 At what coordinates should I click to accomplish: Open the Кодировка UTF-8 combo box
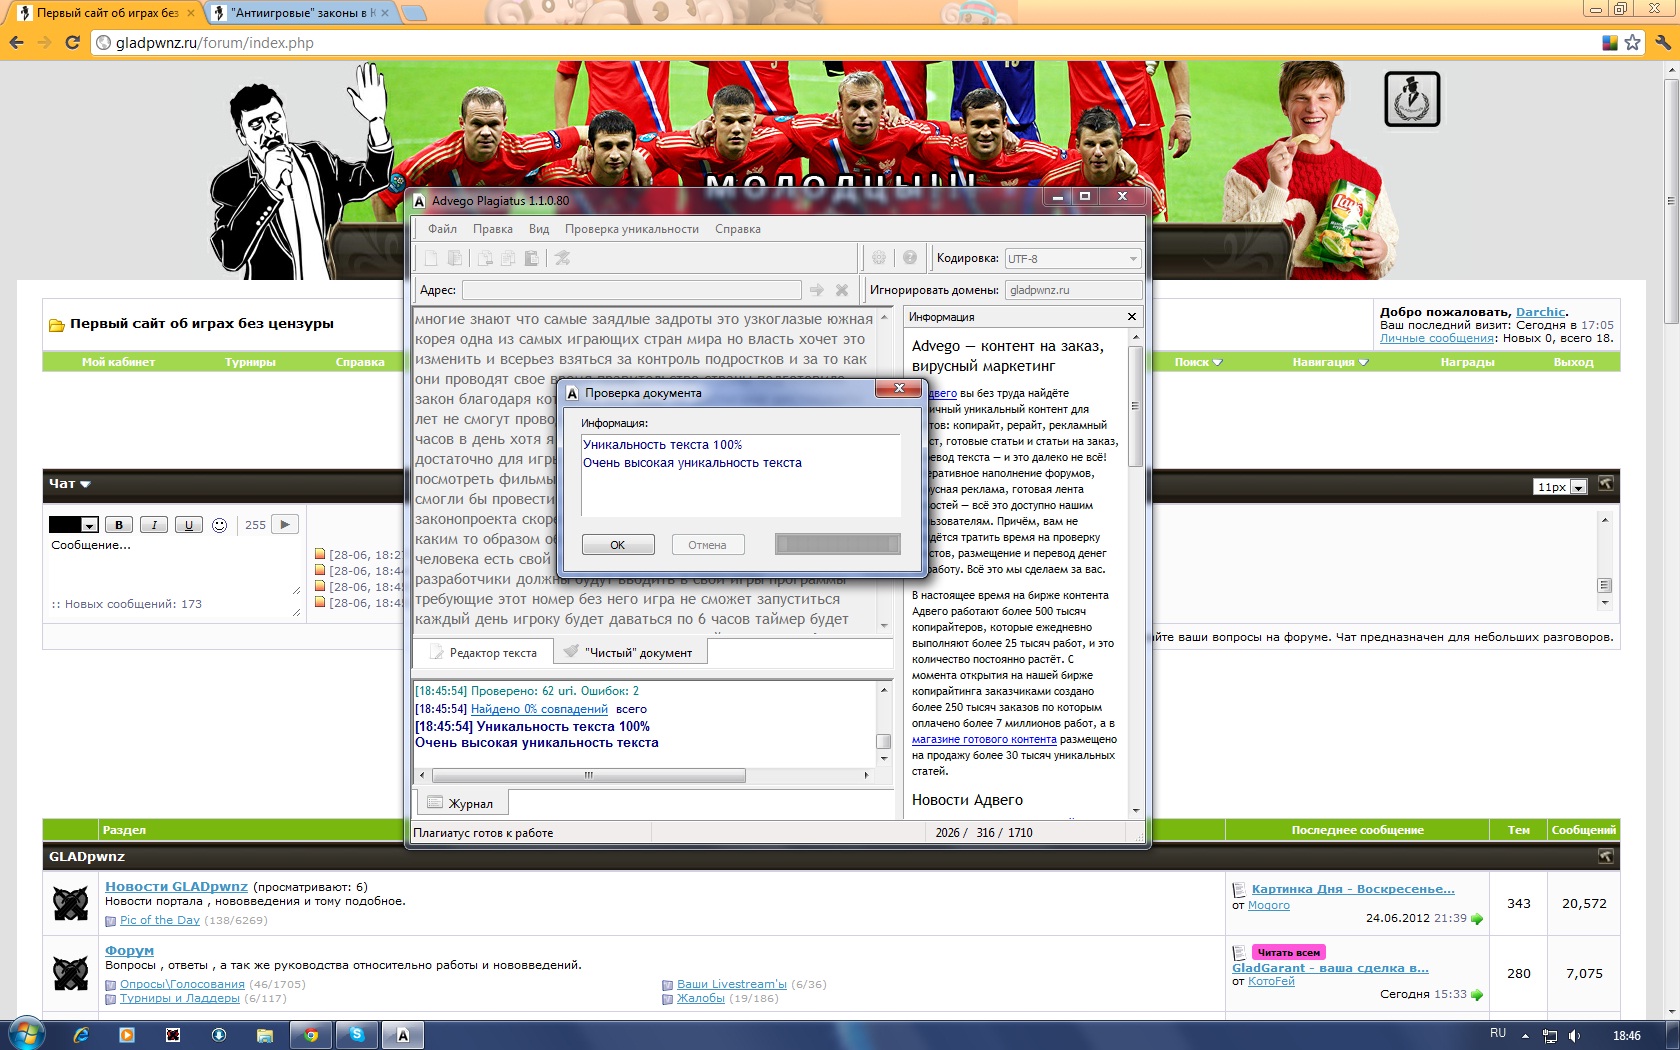1072,259
